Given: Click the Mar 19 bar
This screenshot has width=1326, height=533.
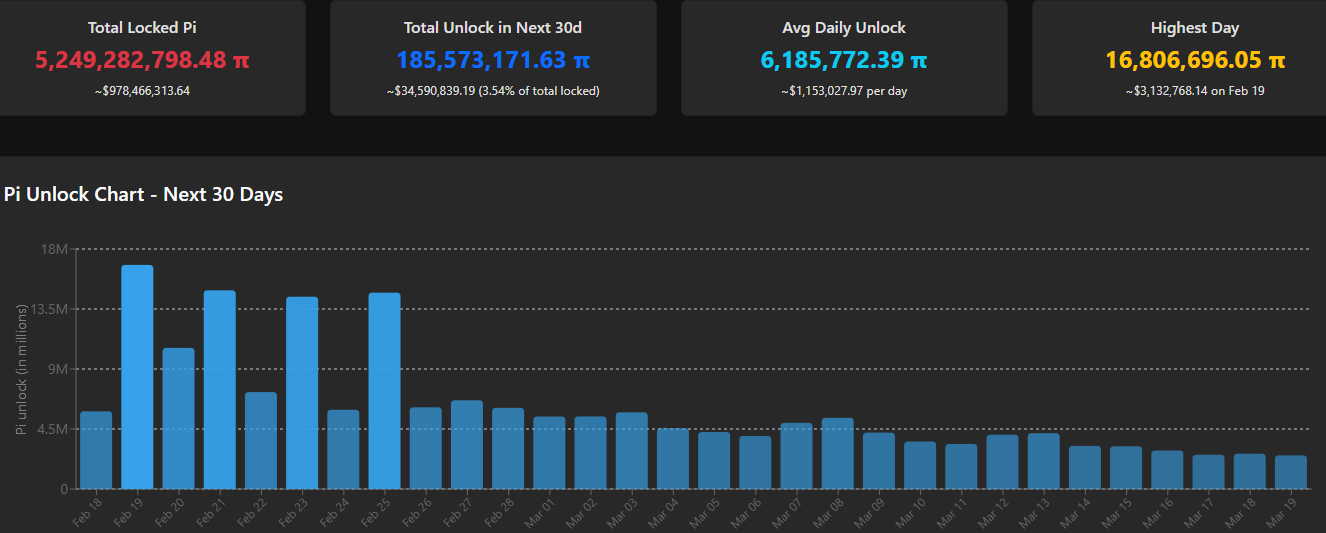Looking at the screenshot, I should (1290, 472).
